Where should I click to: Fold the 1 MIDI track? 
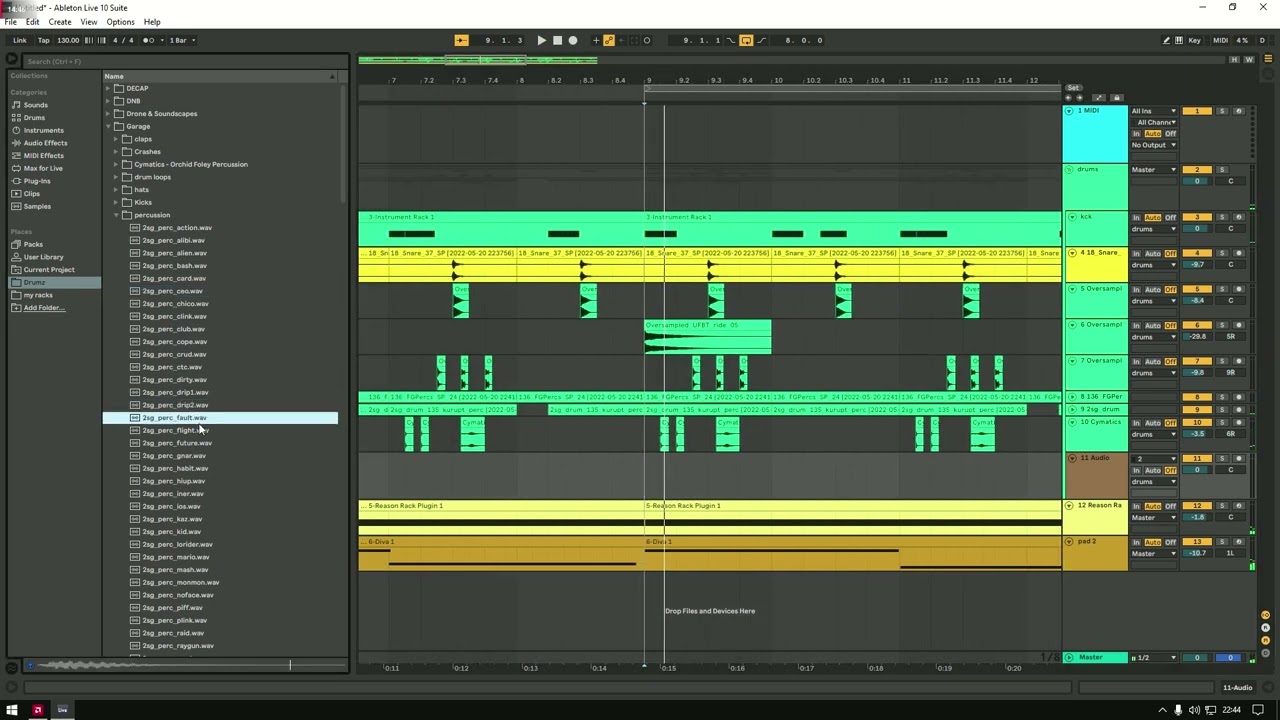click(1069, 111)
